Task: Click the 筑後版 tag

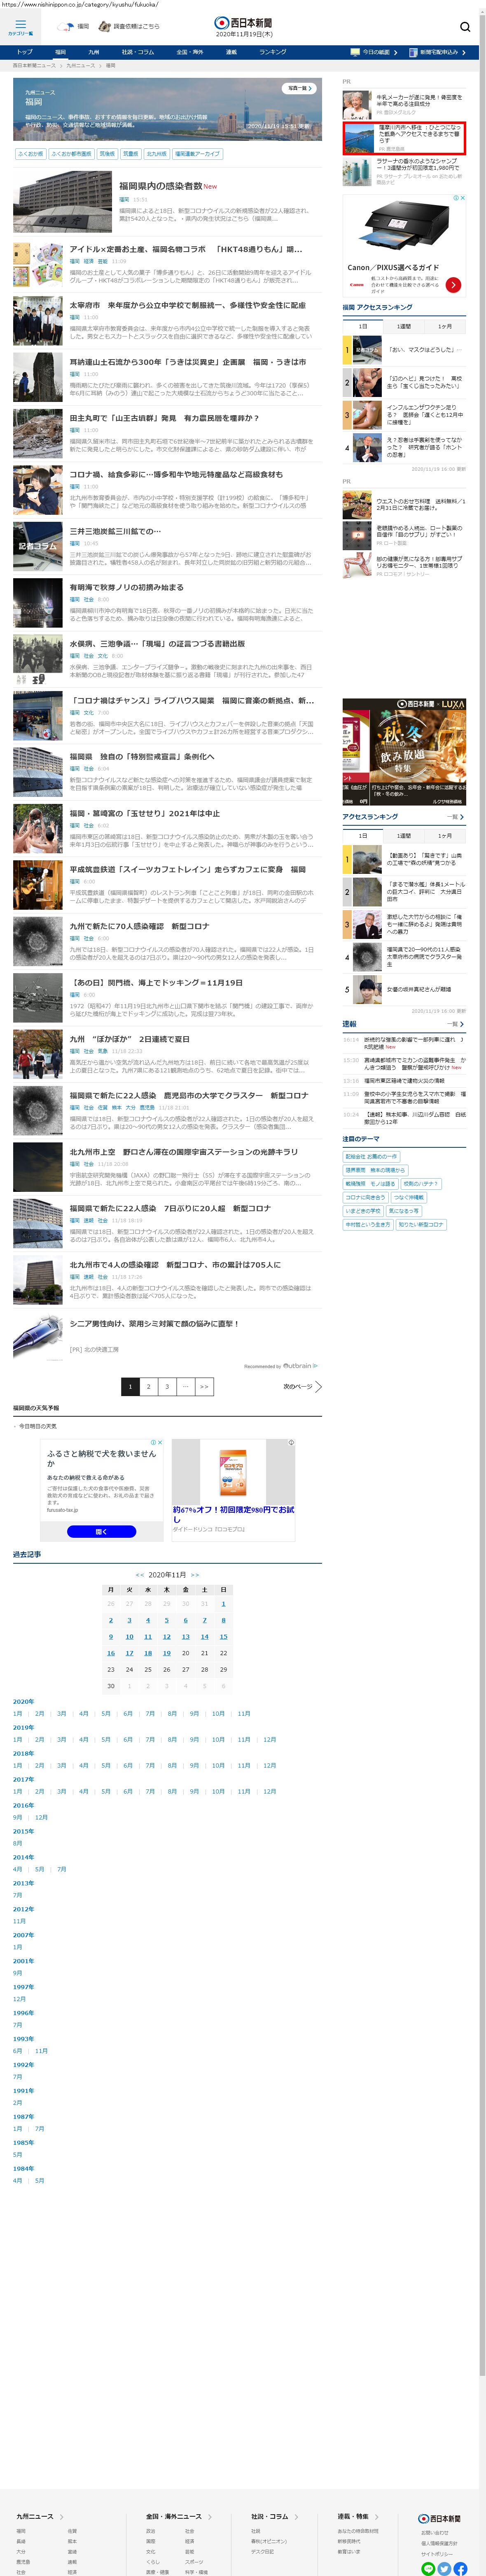Action: click(x=107, y=154)
